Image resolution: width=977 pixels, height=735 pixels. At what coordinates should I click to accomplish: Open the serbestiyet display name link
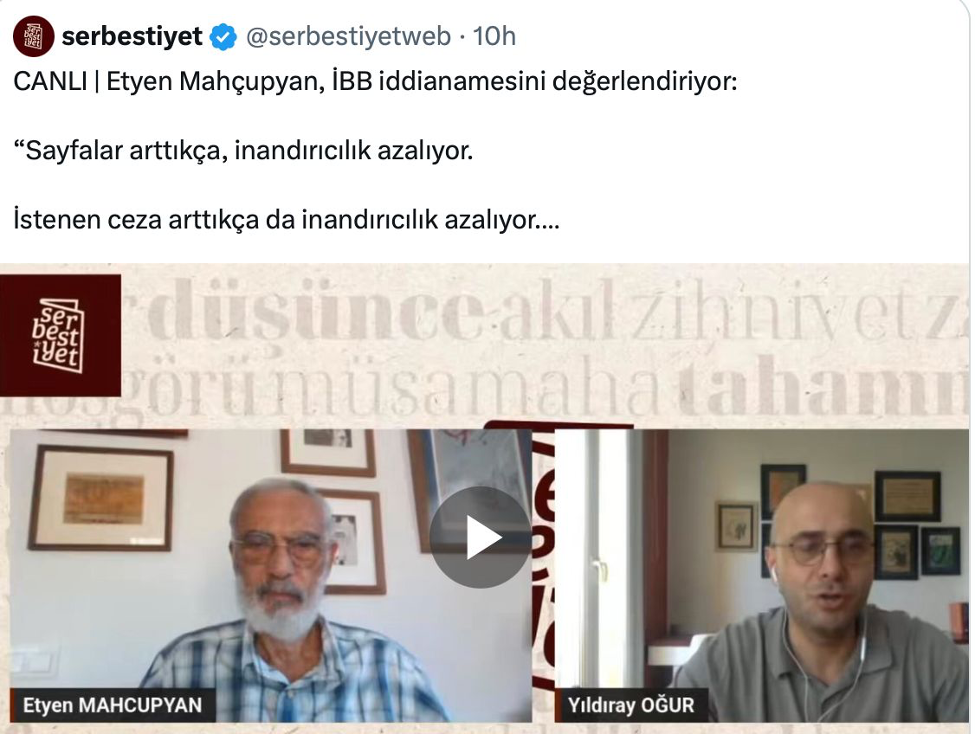(x=132, y=36)
